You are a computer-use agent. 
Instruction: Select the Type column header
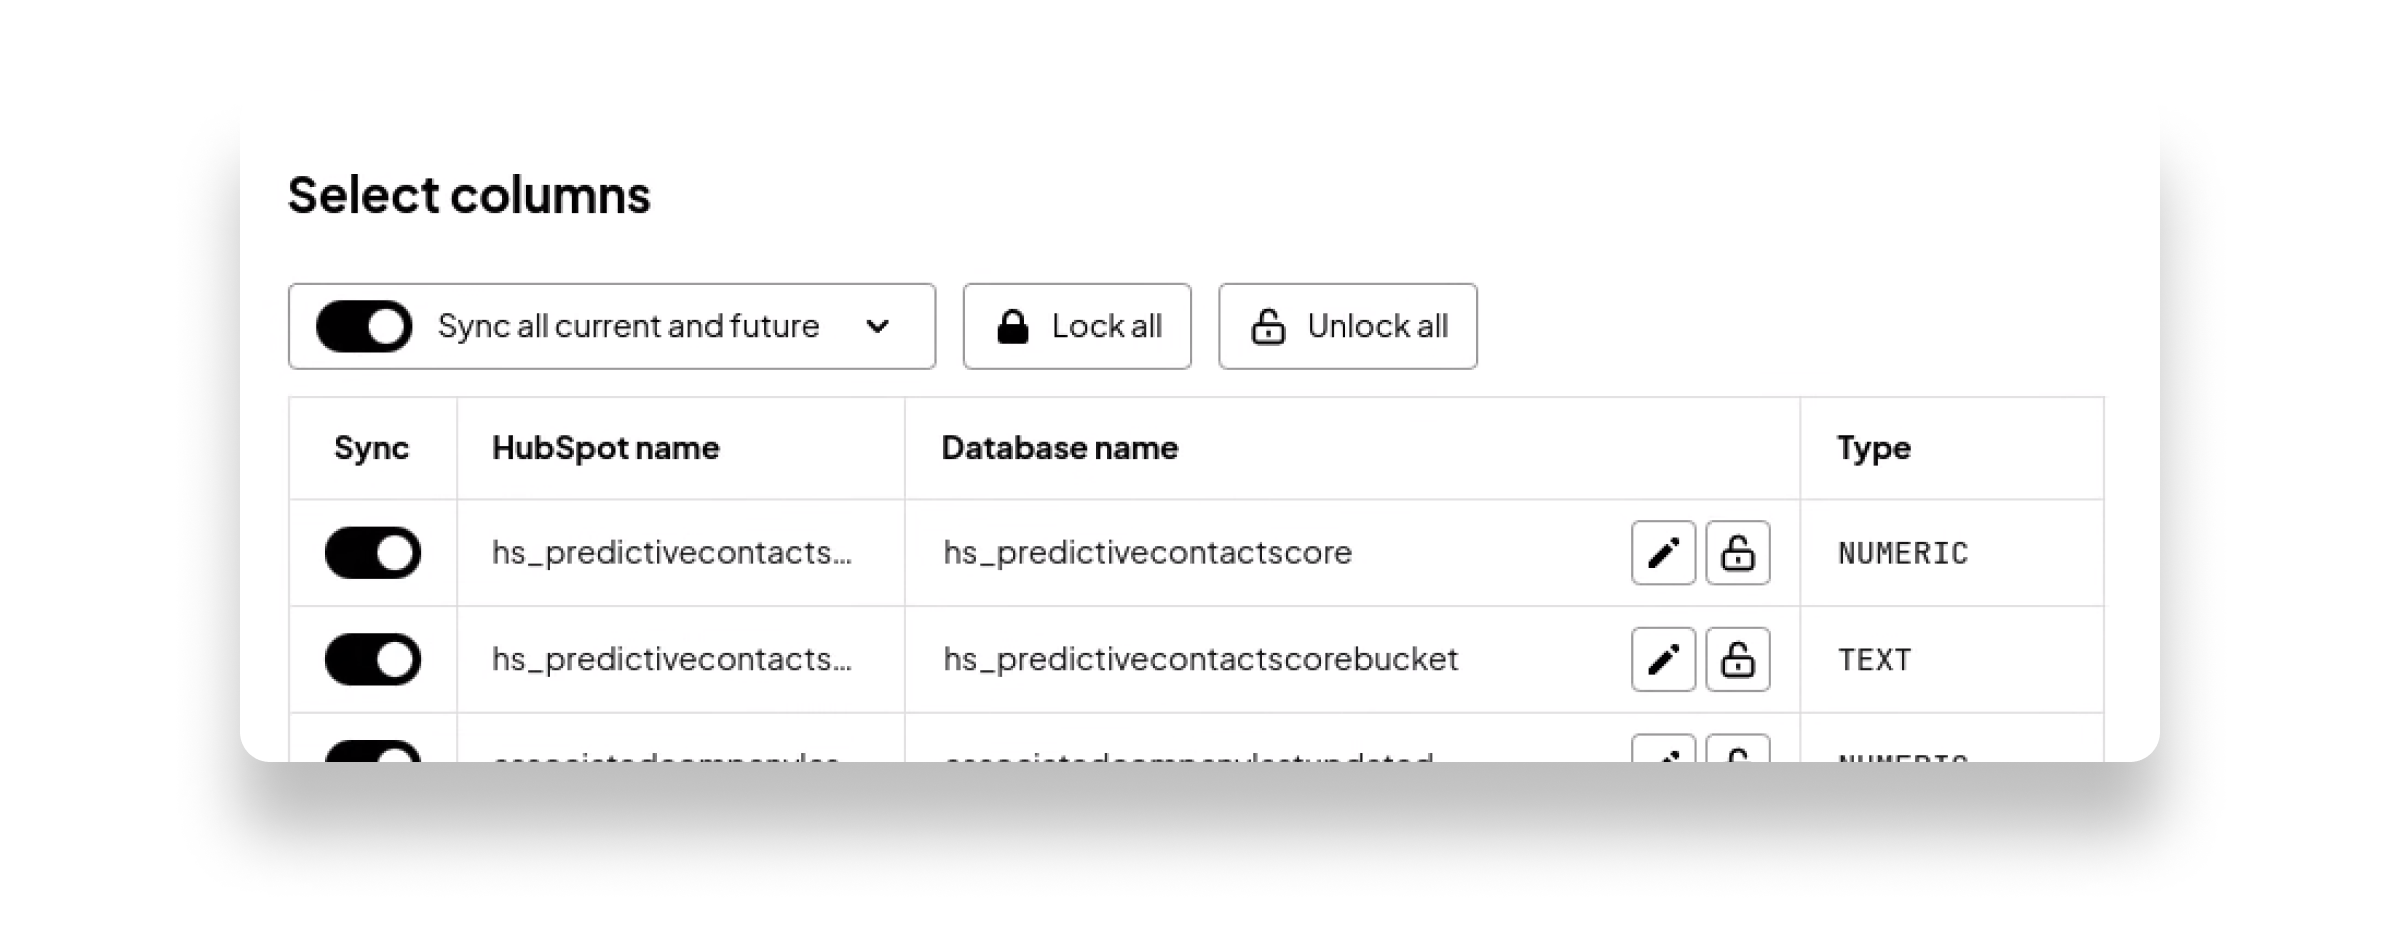click(x=1874, y=448)
